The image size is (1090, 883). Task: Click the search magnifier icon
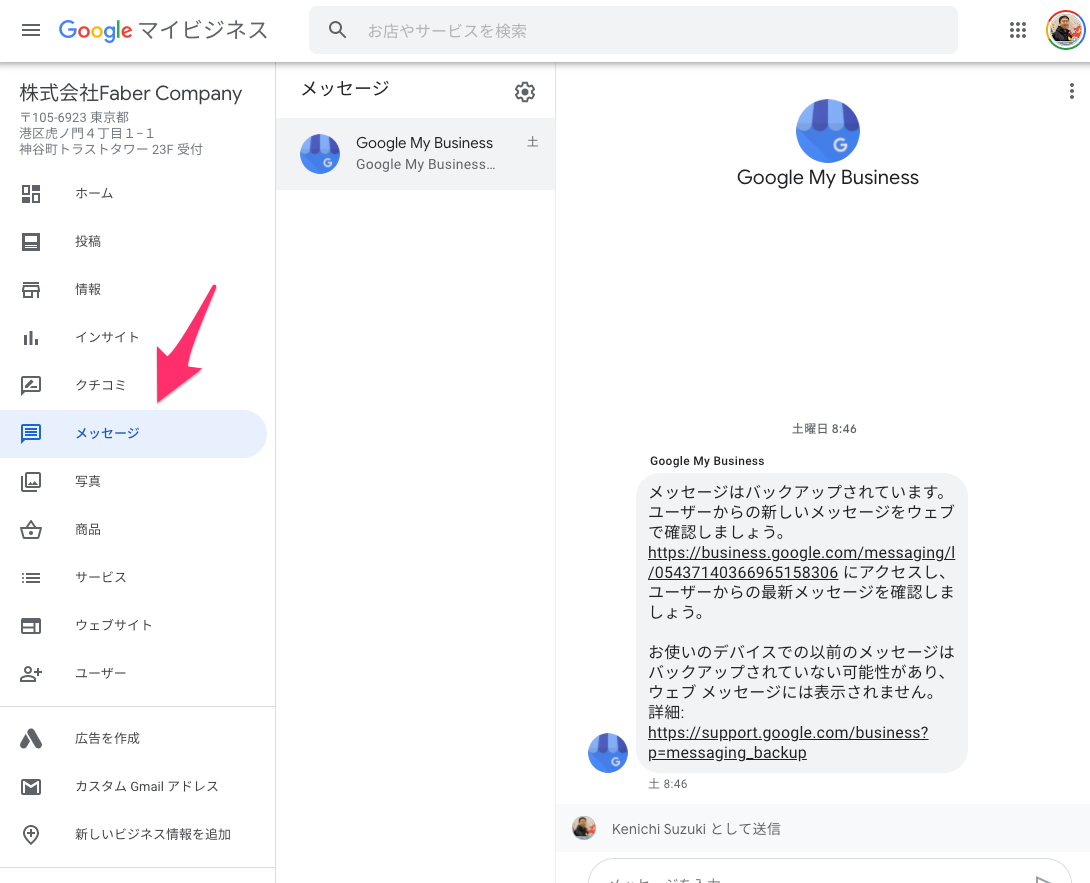pyautogui.click(x=337, y=30)
